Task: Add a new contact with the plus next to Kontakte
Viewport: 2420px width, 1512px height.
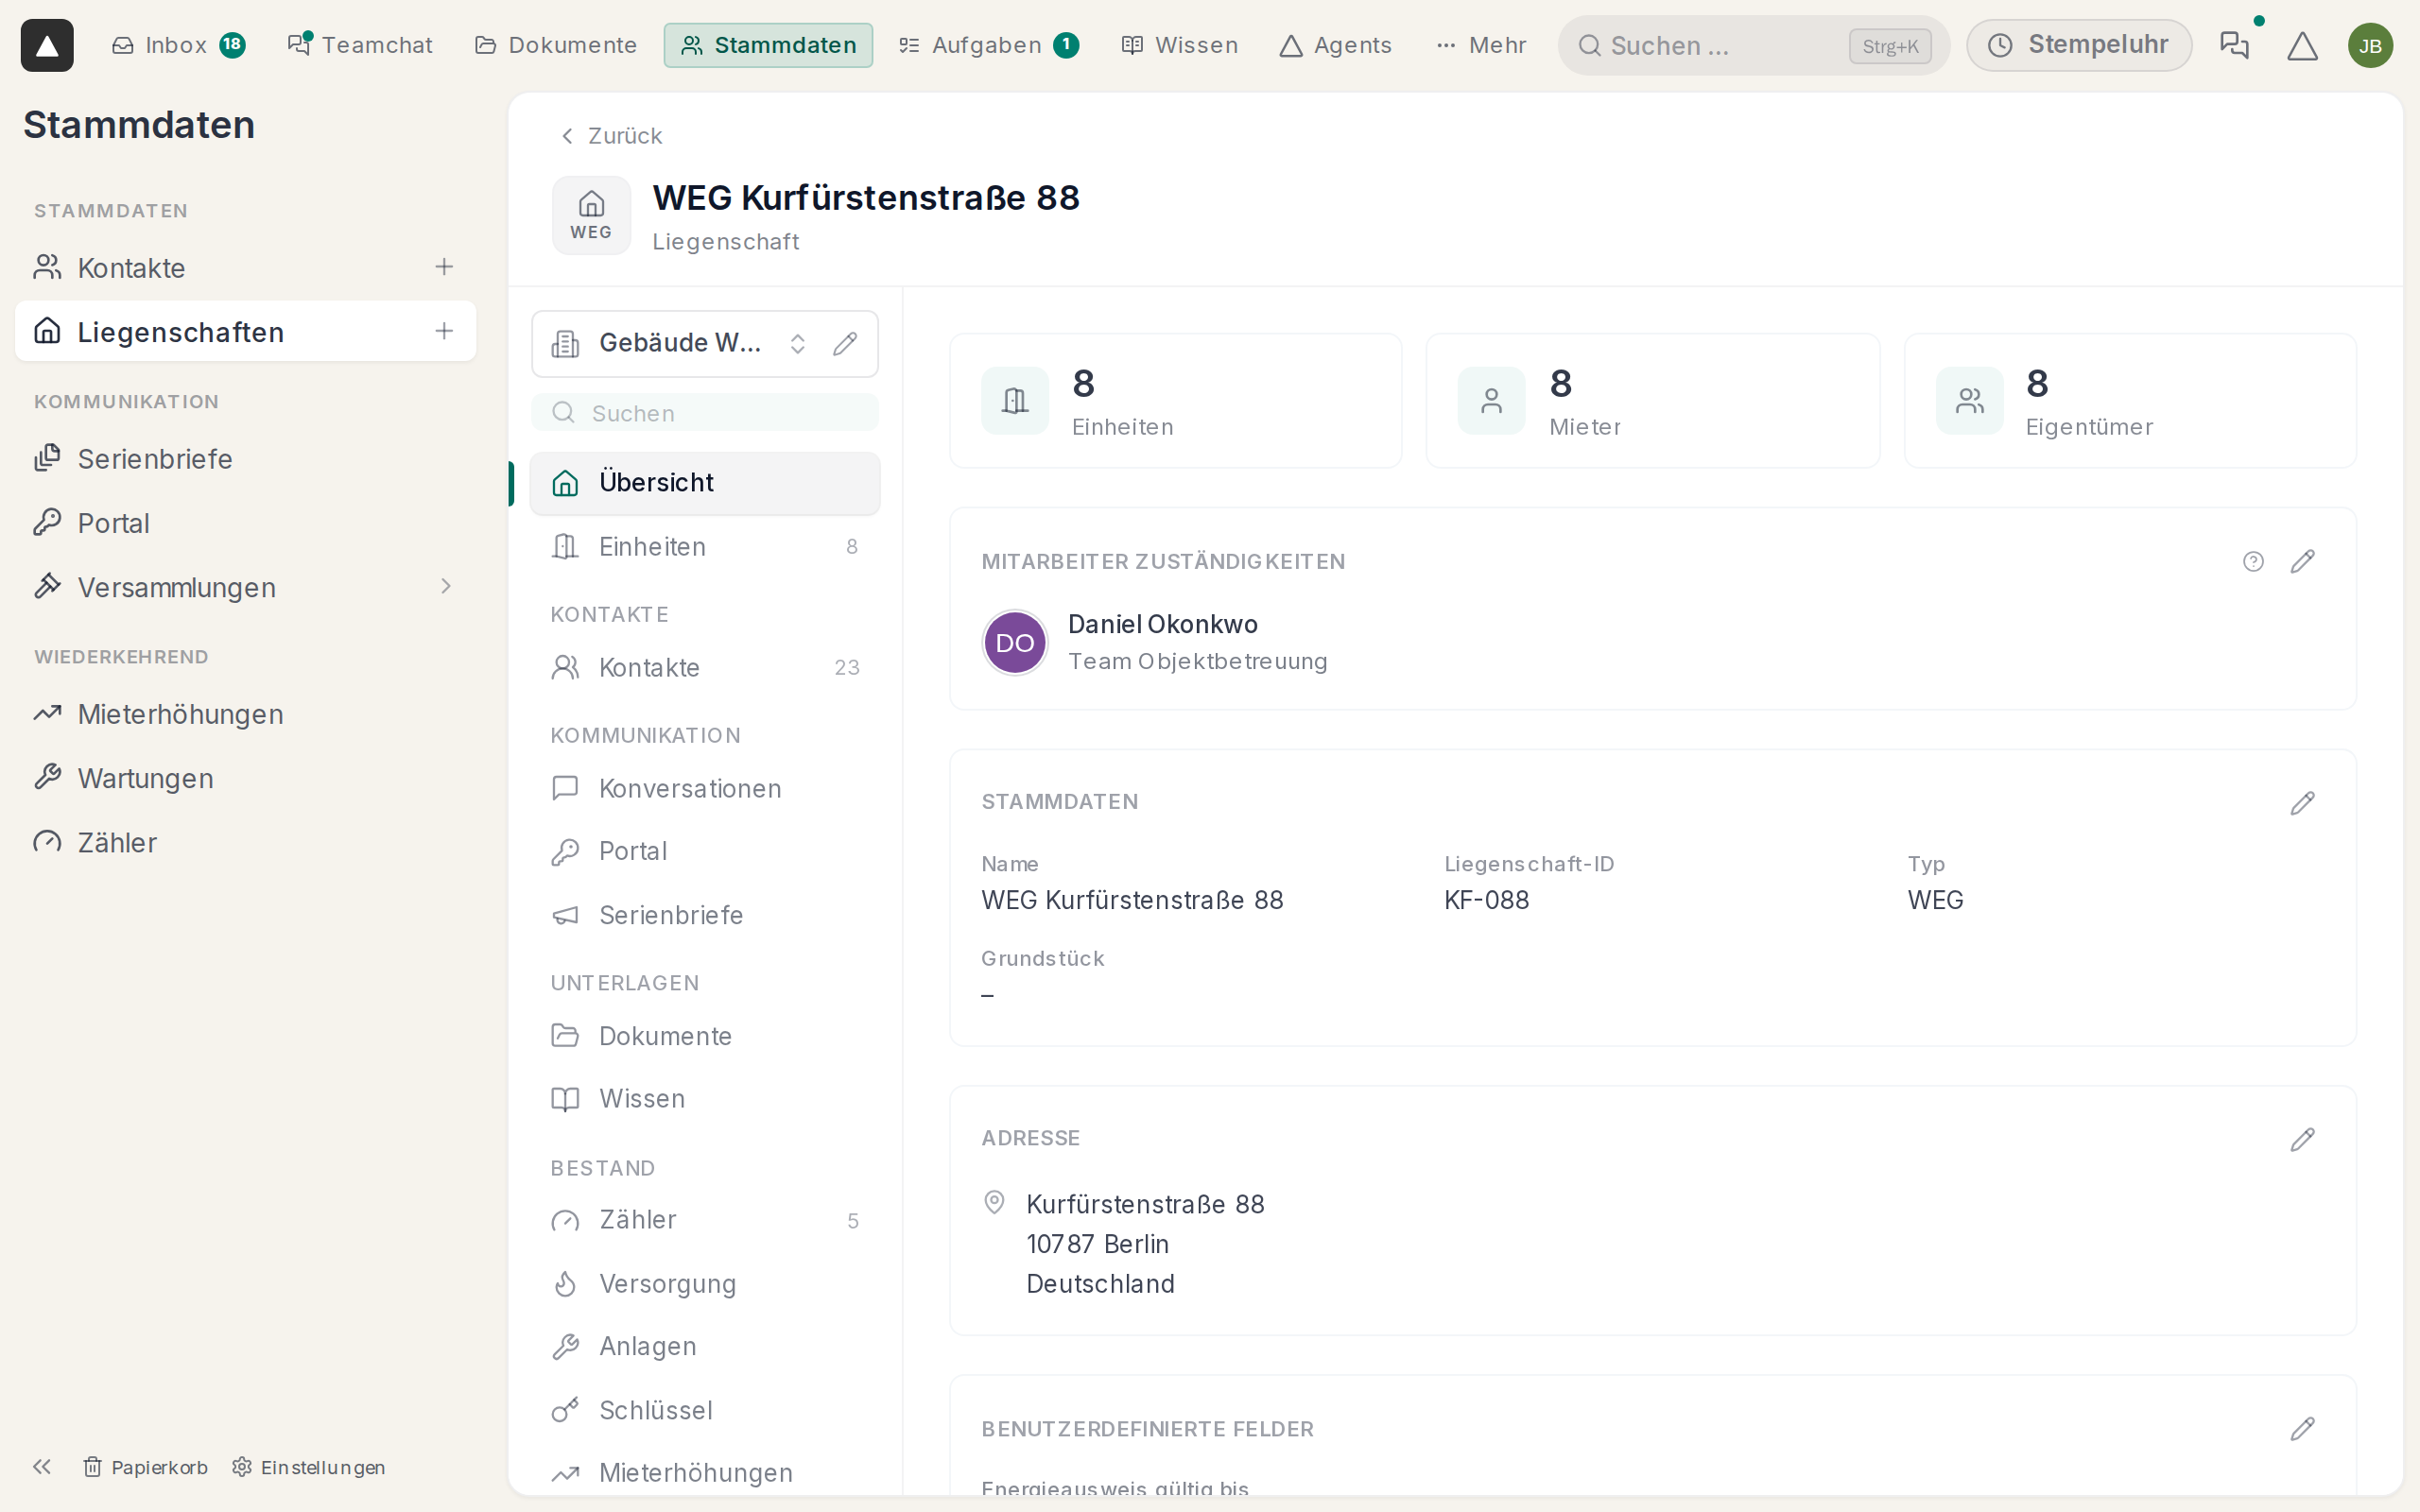Action: click(444, 267)
